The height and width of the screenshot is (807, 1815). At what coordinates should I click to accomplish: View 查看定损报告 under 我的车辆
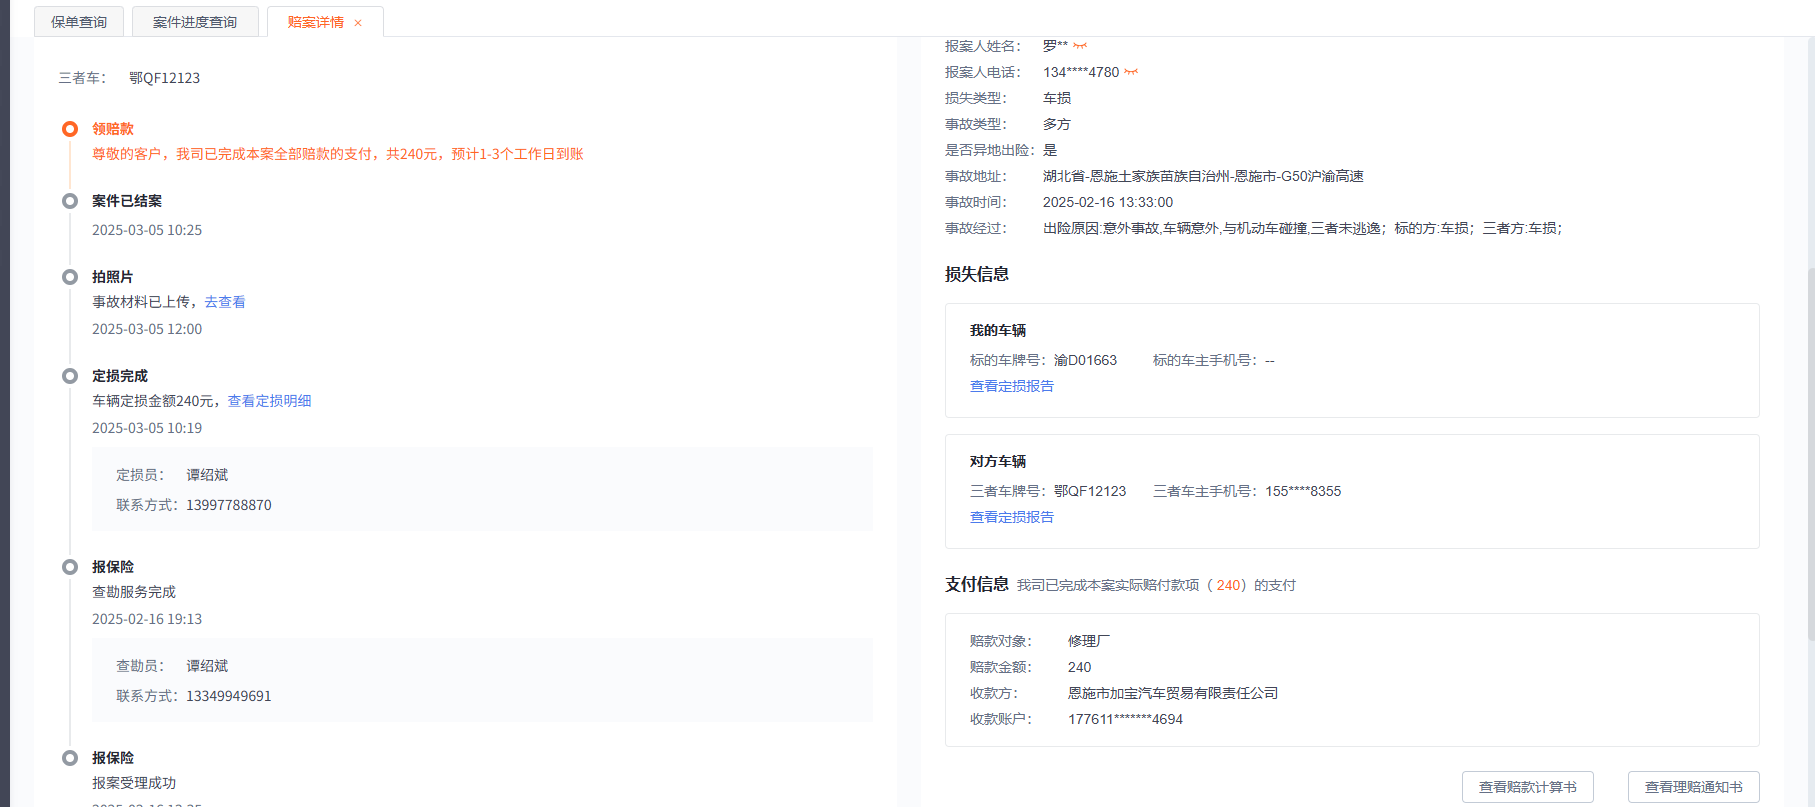pos(1011,386)
